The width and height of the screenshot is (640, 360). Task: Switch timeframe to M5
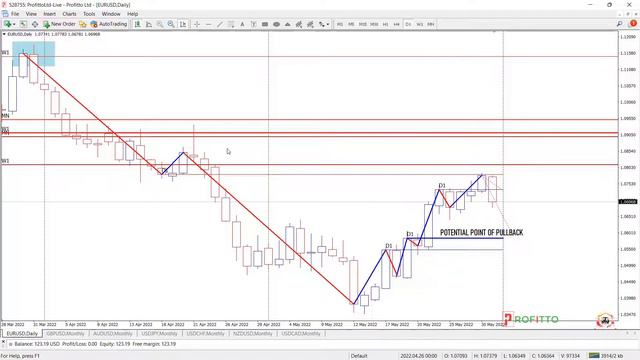(351, 24)
